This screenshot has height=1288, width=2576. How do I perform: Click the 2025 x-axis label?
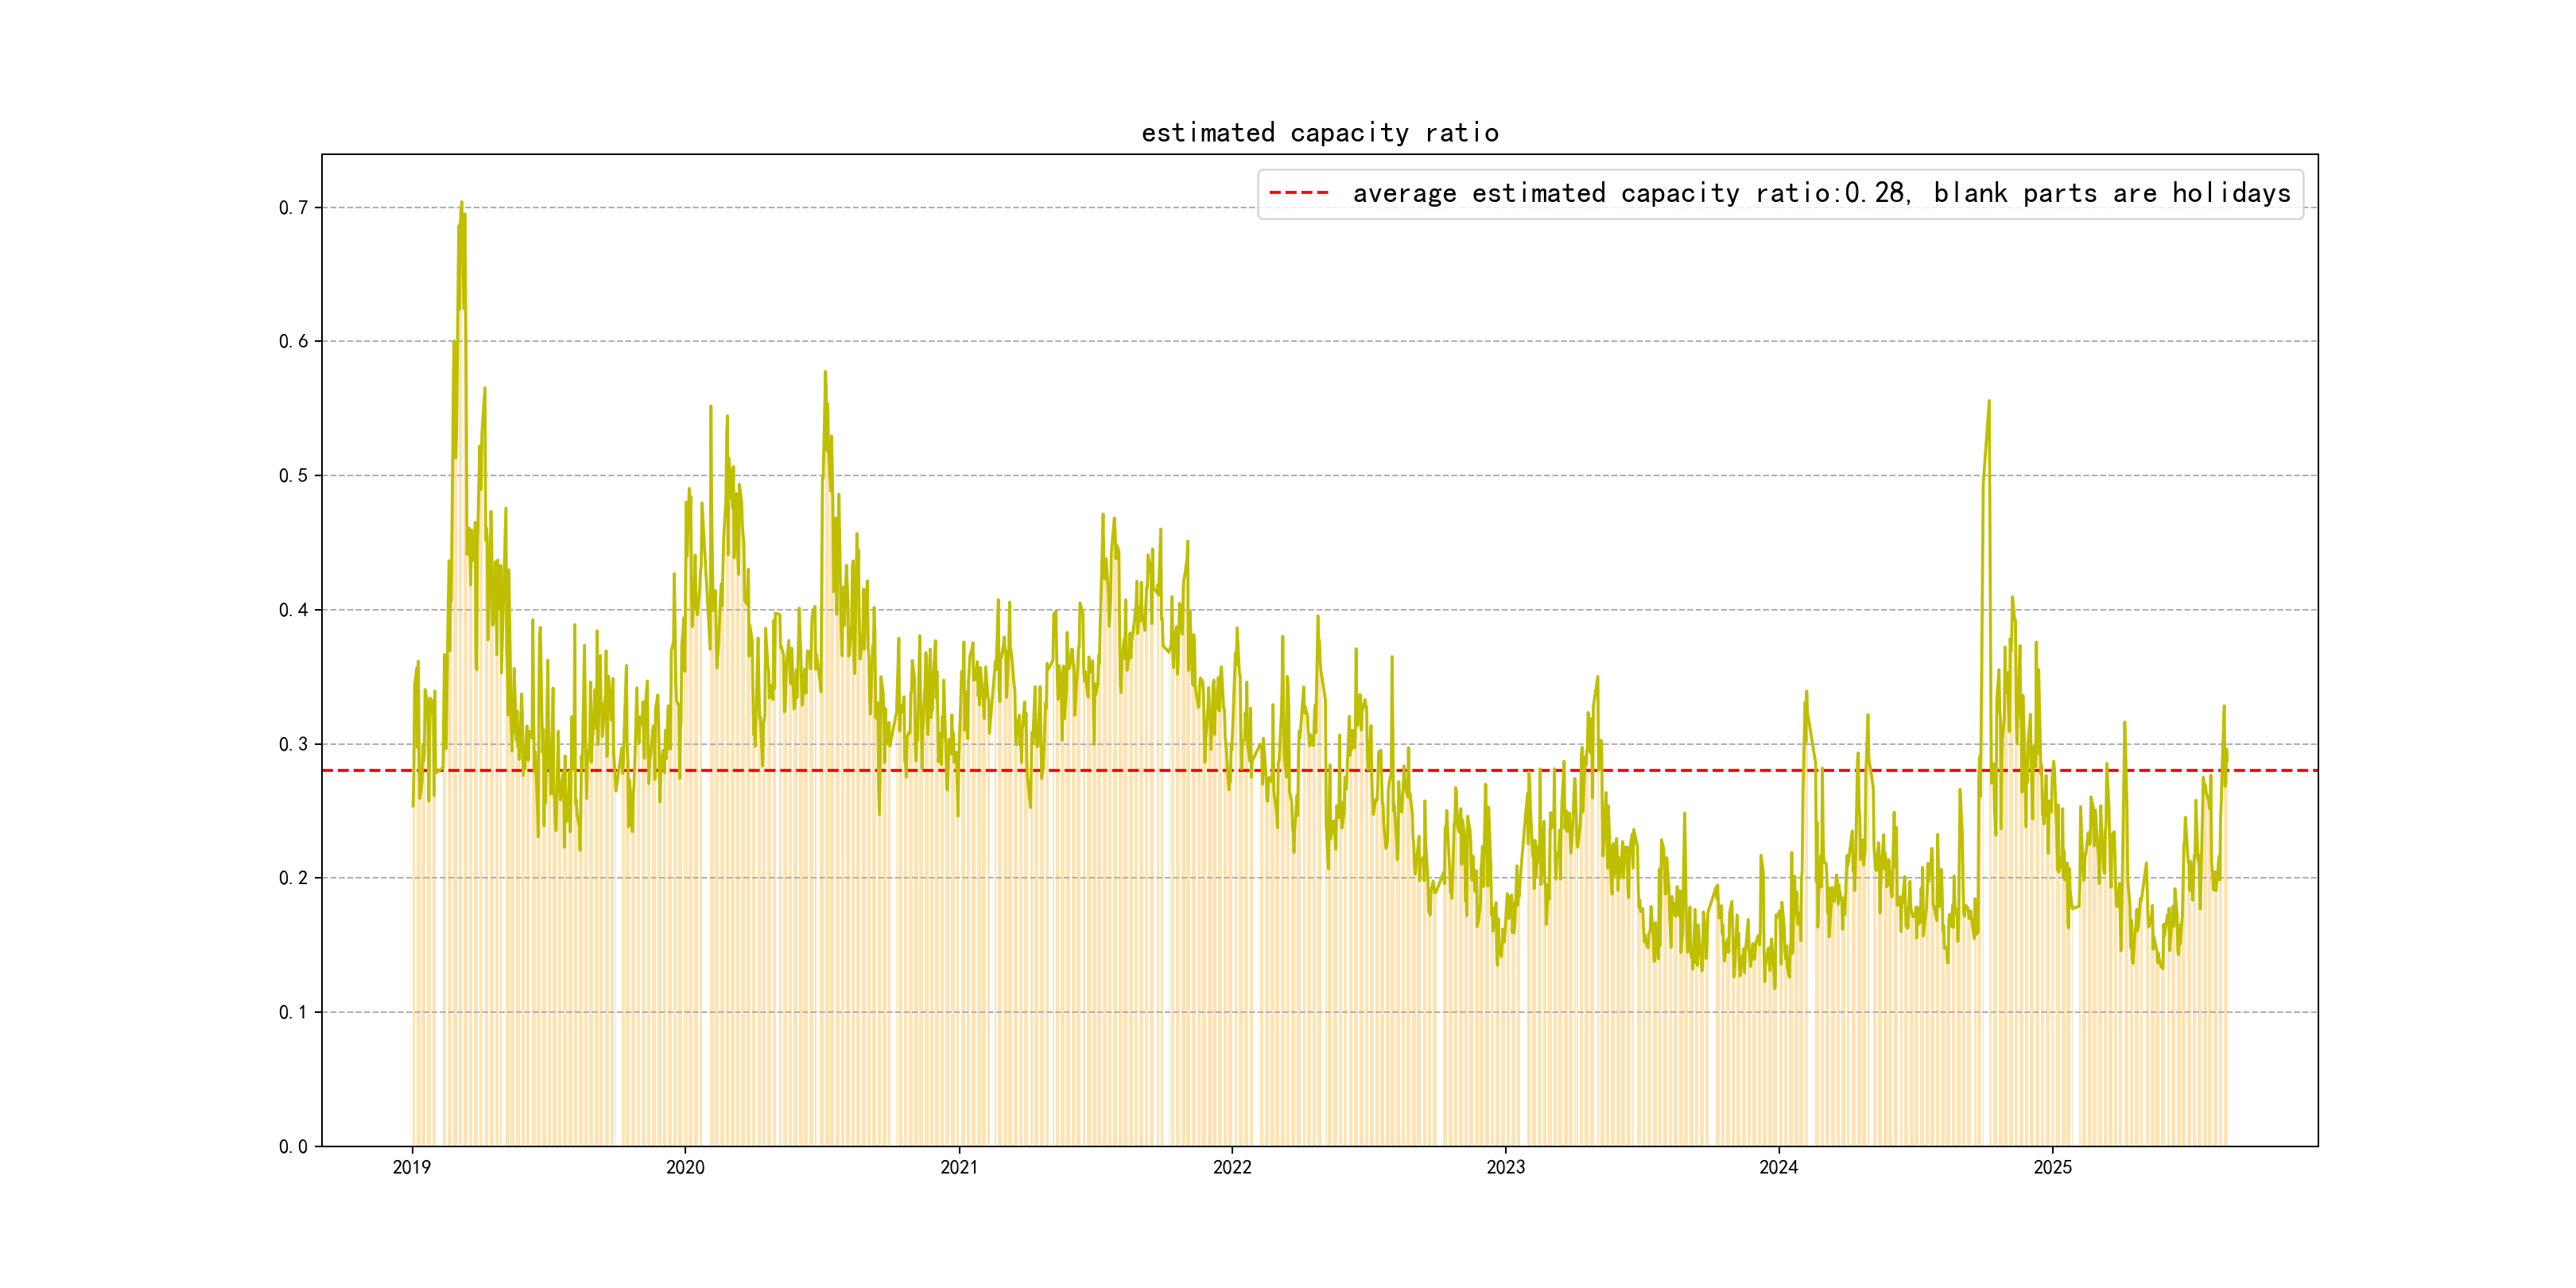(2052, 1167)
